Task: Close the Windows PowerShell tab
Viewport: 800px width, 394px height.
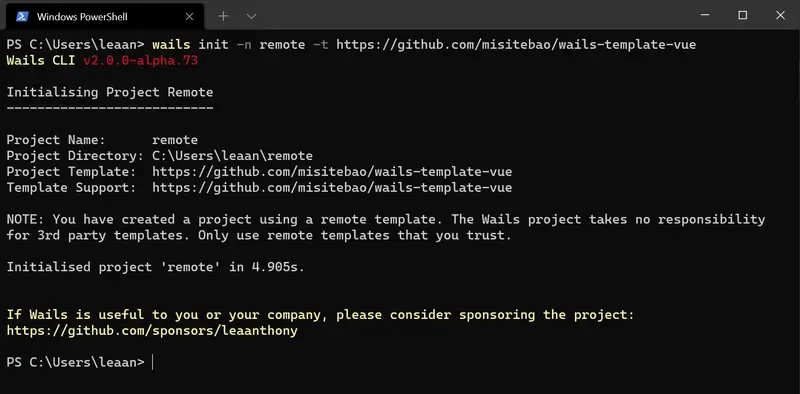Action: tap(189, 16)
